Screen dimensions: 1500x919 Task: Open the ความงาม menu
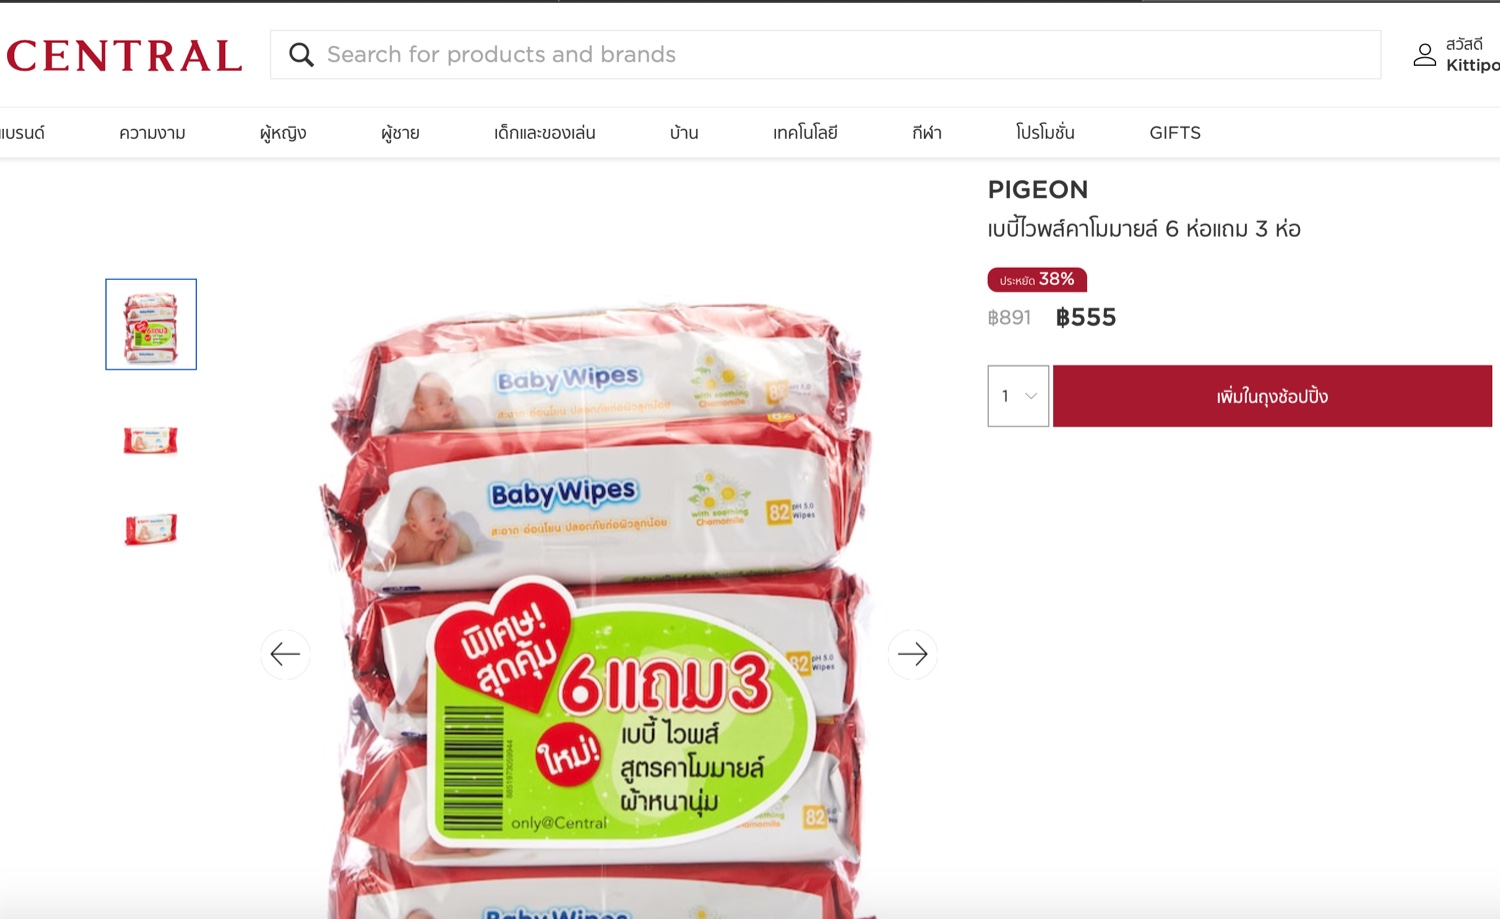[x=152, y=133]
